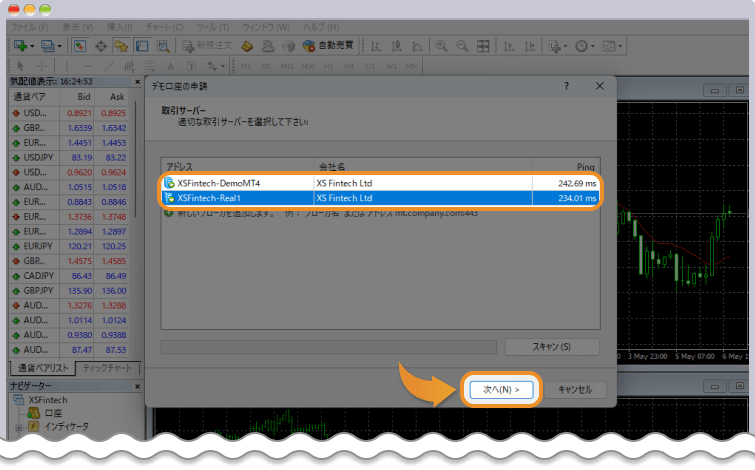
Task: Select the horizontal line tool
Action: [87, 66]
